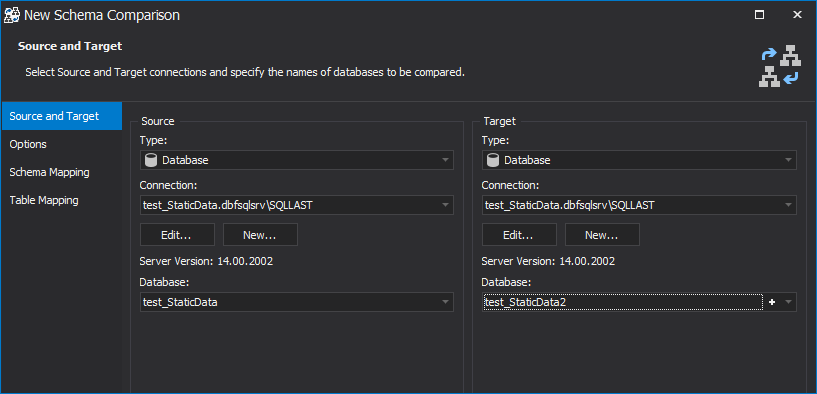Click New button under Target connection

tap(602, 235)
